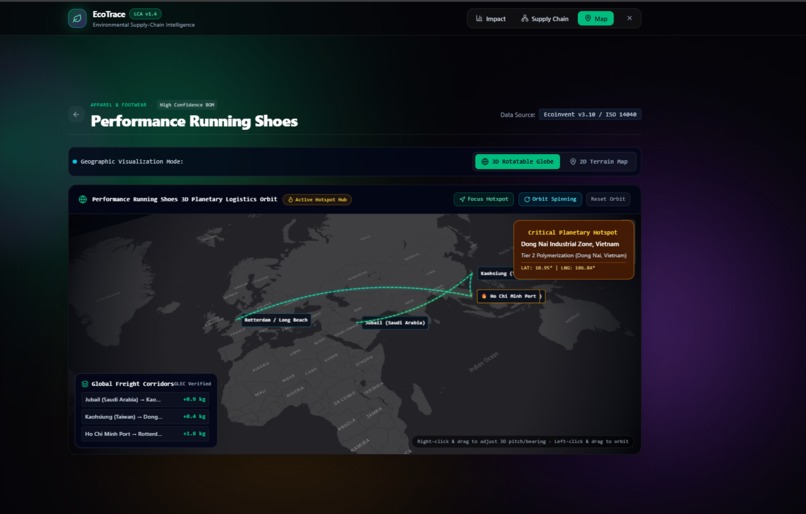Image resolution: width=806 pixels, height=514 pixels.
Task: Click the EcoTrace leaf logo icon
Action: click(x=77, y=19)
